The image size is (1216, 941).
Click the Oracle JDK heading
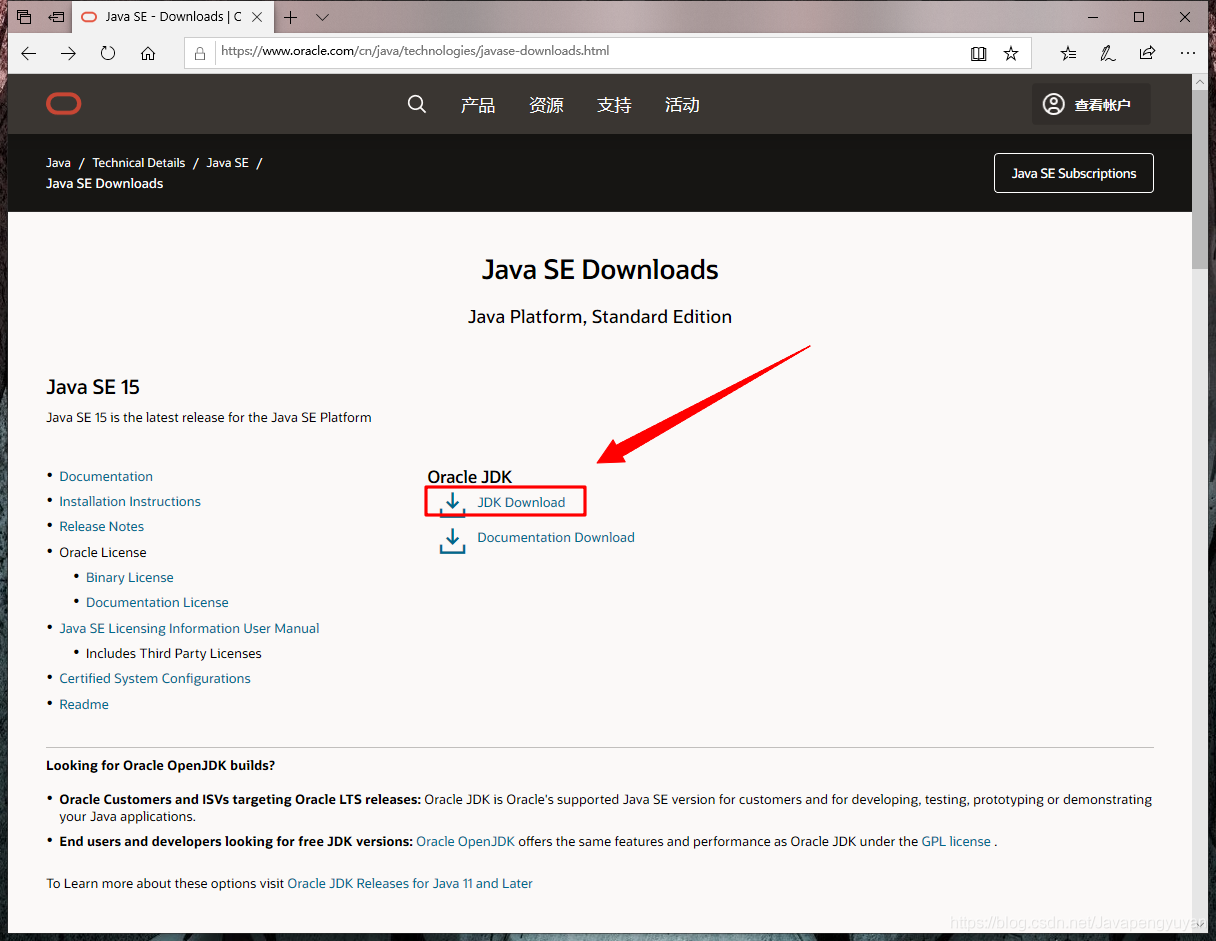(470, 477)
